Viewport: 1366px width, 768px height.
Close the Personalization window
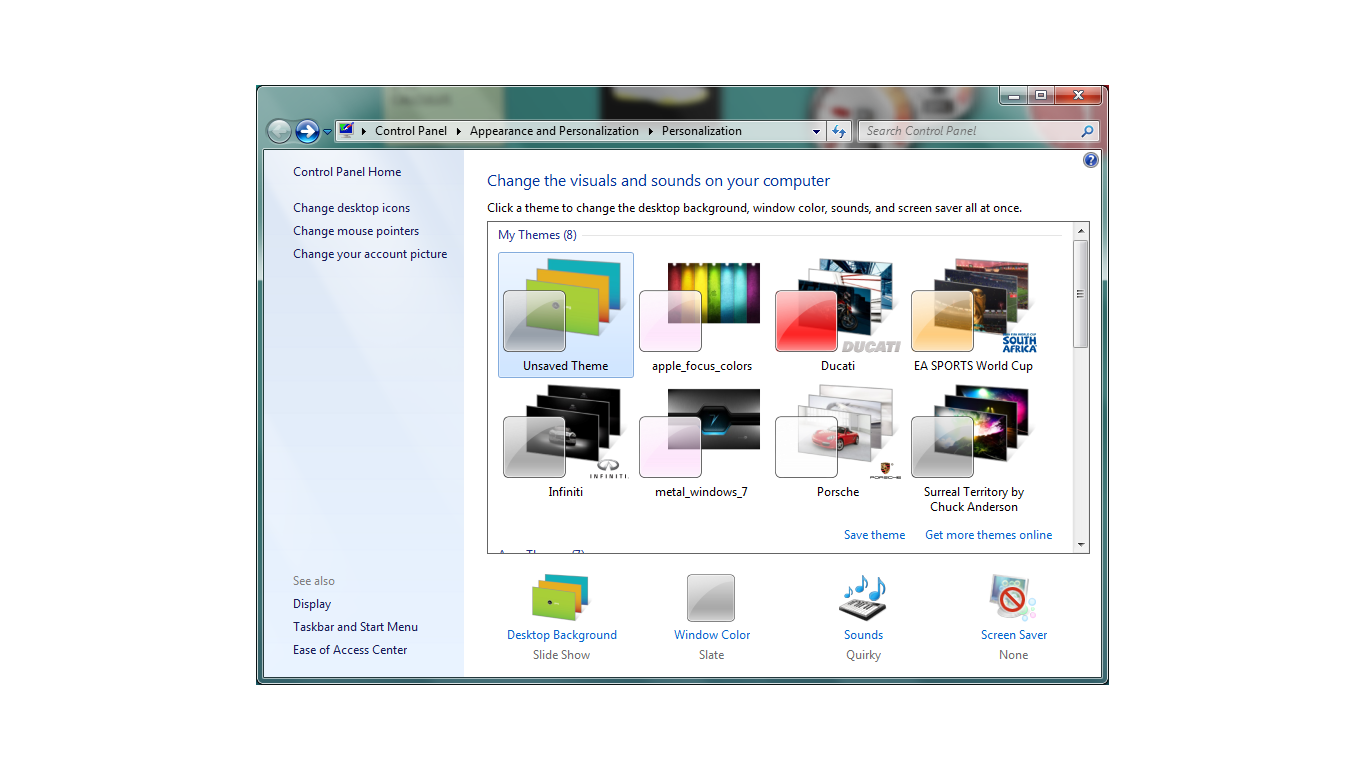pyautogui.click(x=1078, y=95)
